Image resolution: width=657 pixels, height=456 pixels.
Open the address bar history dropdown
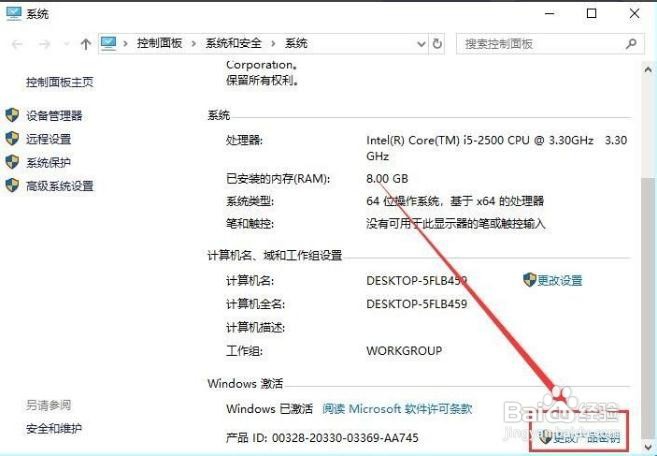pyautogui.click(x=421, y=44)
